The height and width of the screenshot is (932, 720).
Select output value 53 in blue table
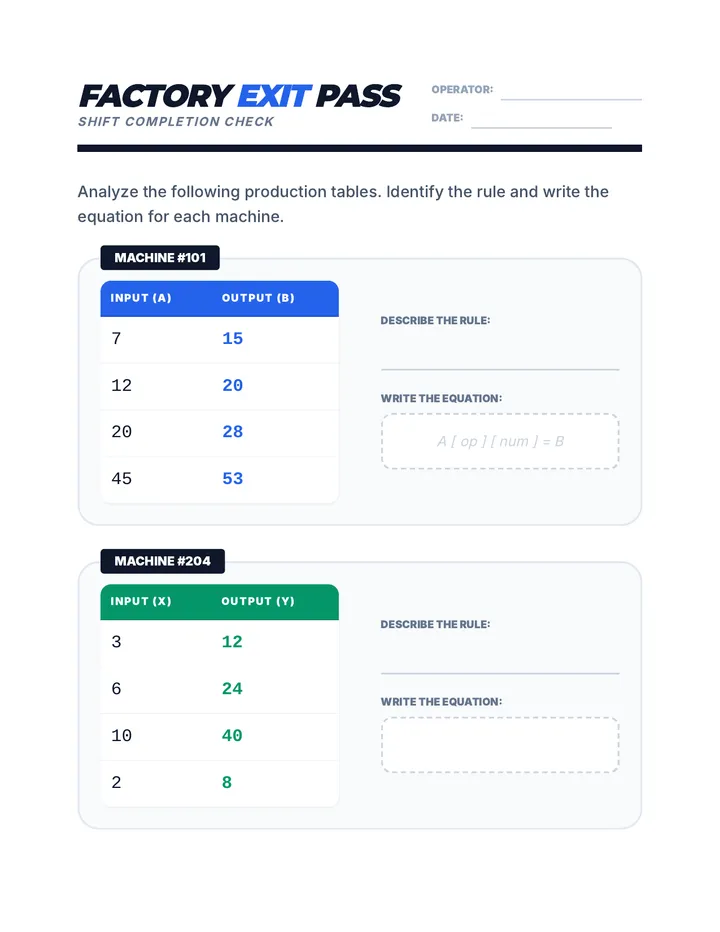(x=232, y=478)
